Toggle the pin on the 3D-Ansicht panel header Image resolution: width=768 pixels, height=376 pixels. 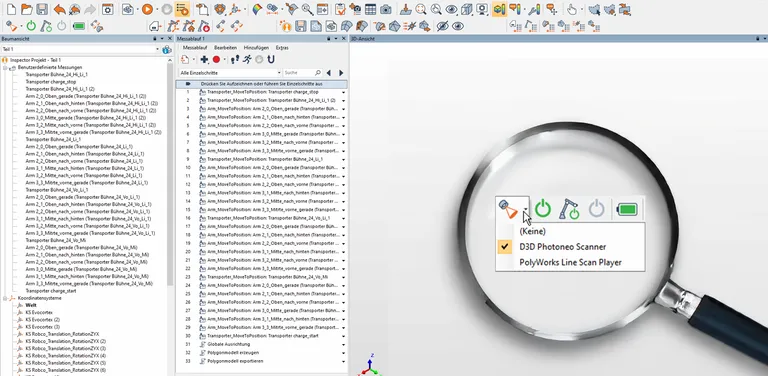758,38
